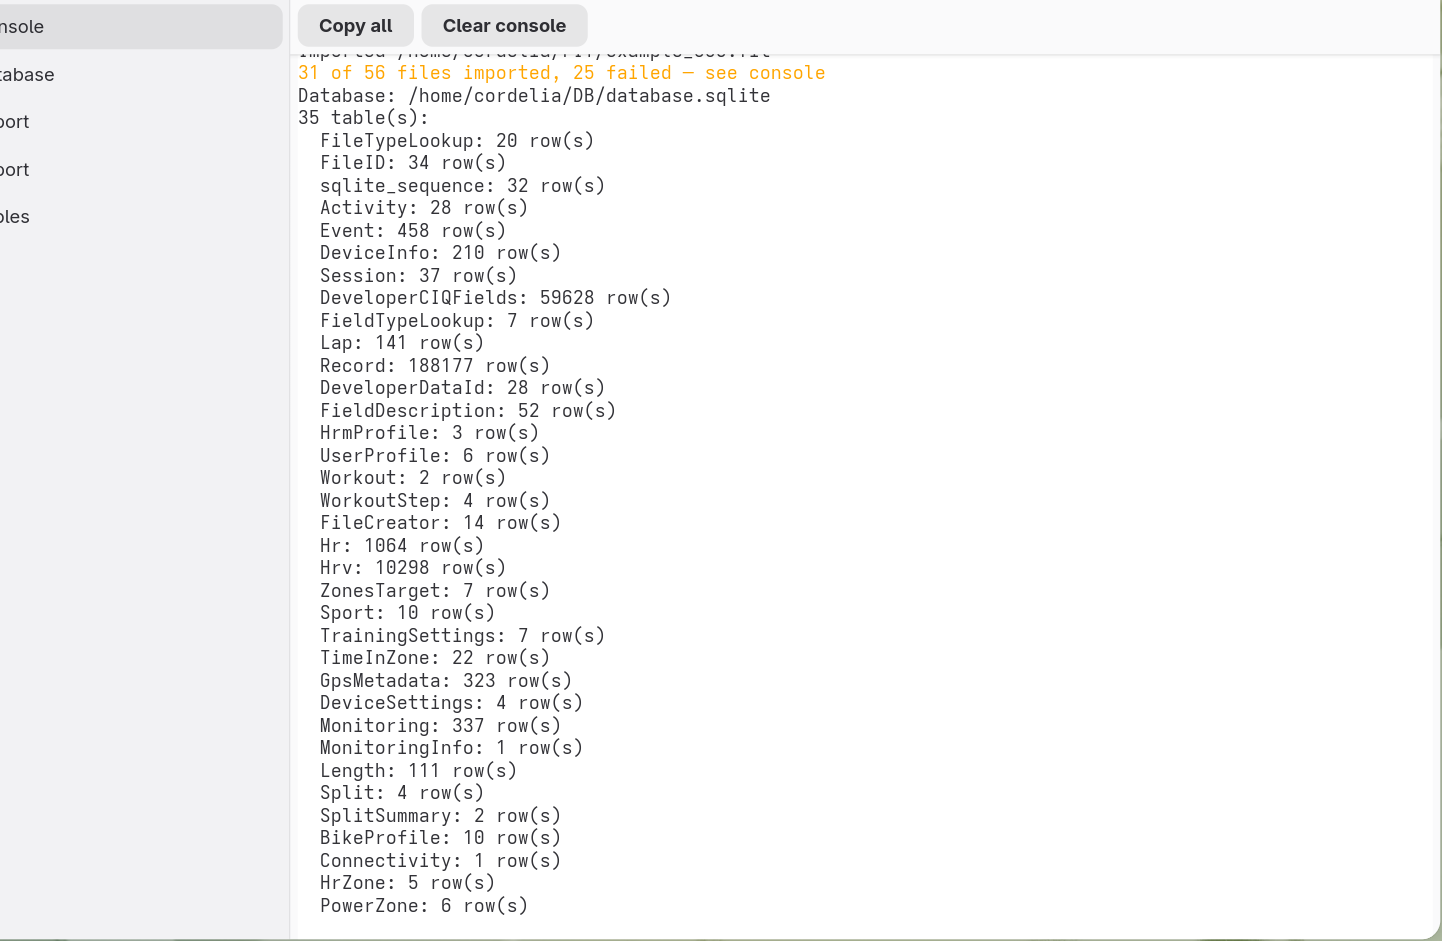The image size is (1442, 941).
Task: Click the Copy all button
Action: 355,26
